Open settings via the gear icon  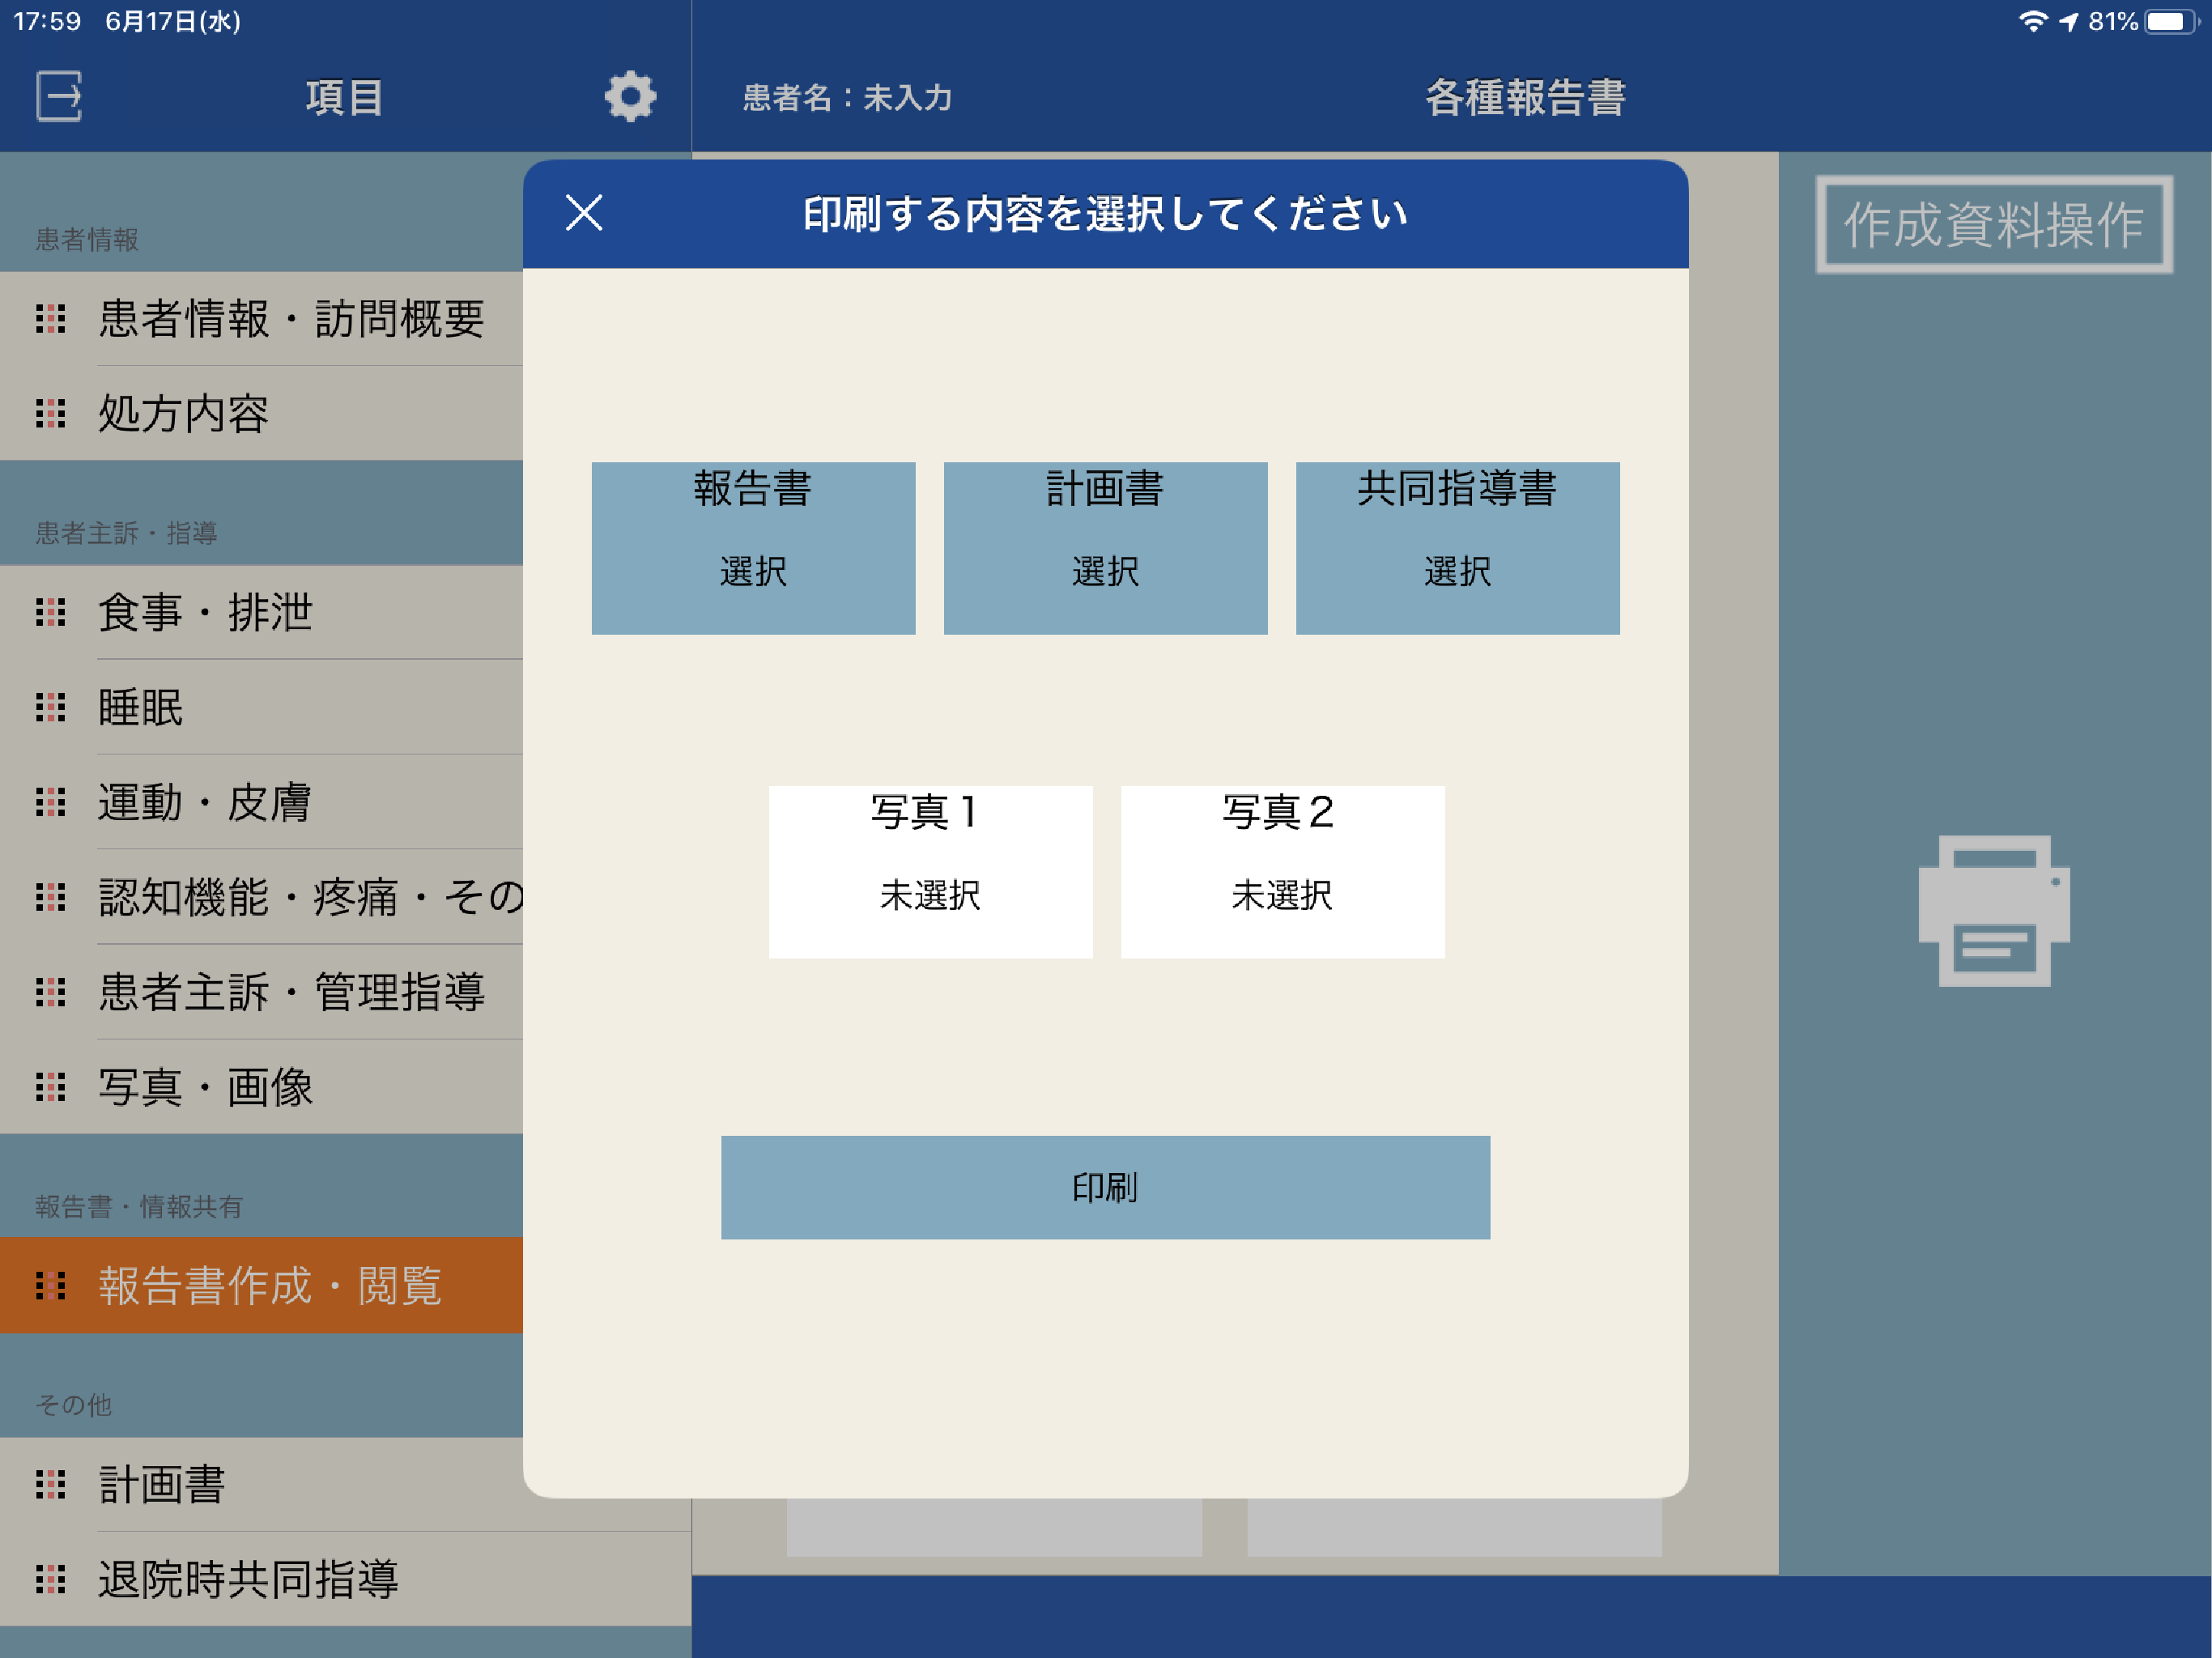point(630,97)
